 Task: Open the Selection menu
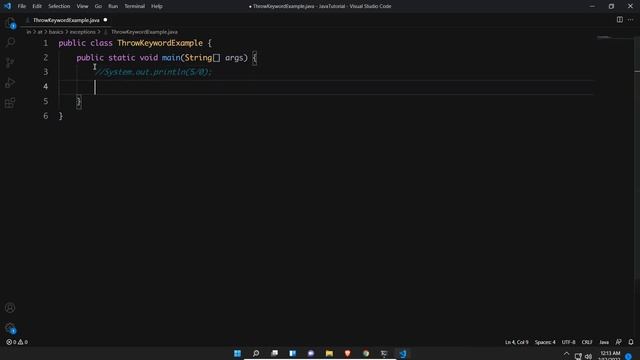(59, 6)
